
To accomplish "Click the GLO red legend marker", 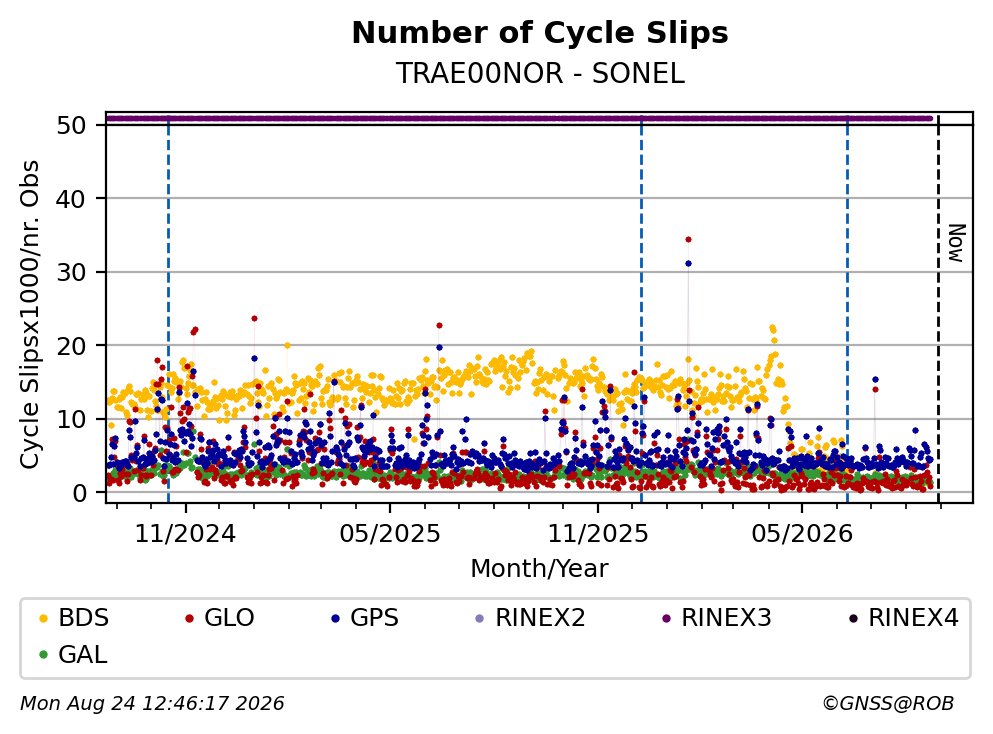I will [189, 618].
